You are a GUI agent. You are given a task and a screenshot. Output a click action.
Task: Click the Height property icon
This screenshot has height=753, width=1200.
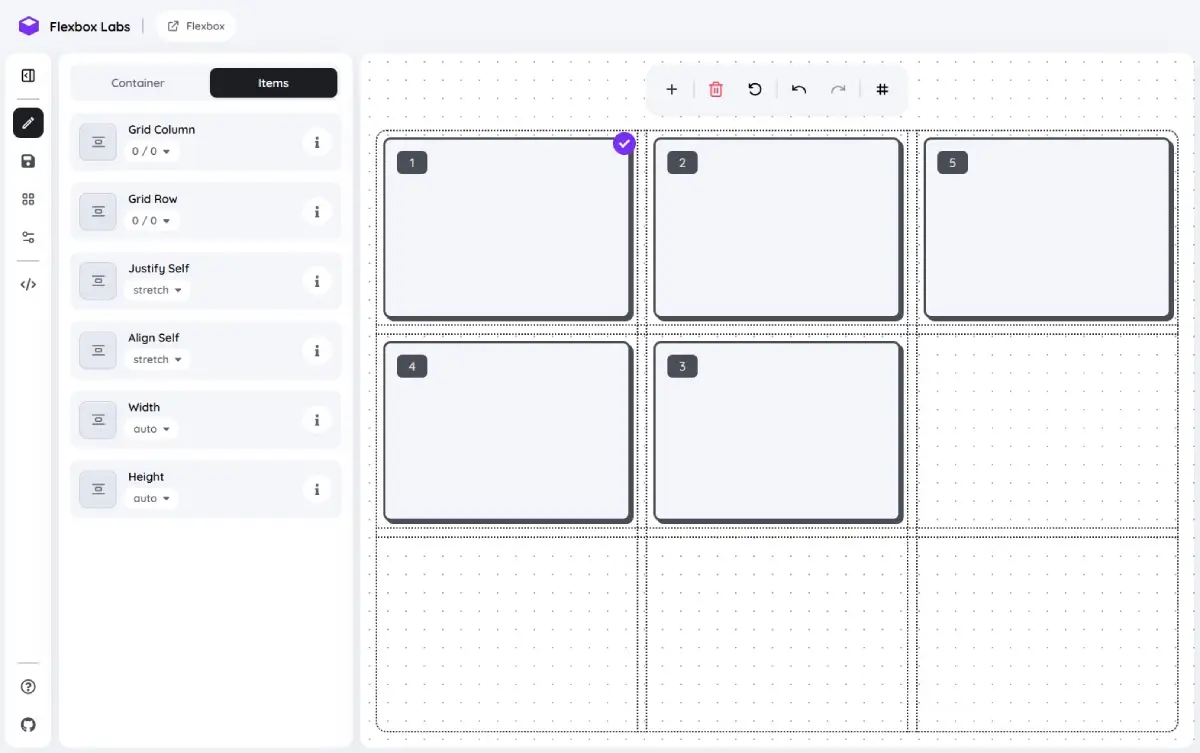pos(98,489)
